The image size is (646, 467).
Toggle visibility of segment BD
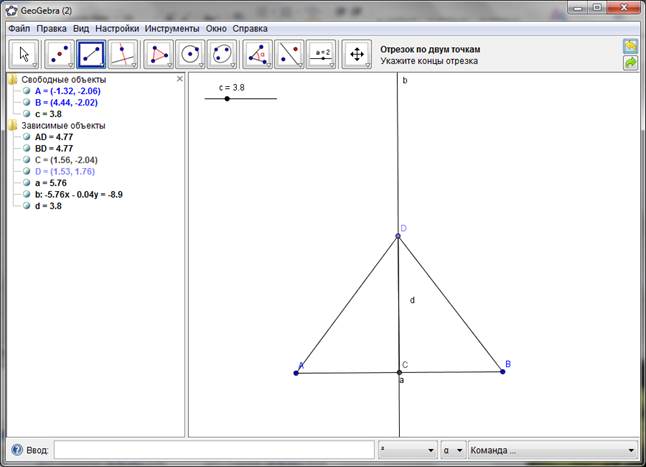pyautogui.click(x=27, y=148)
